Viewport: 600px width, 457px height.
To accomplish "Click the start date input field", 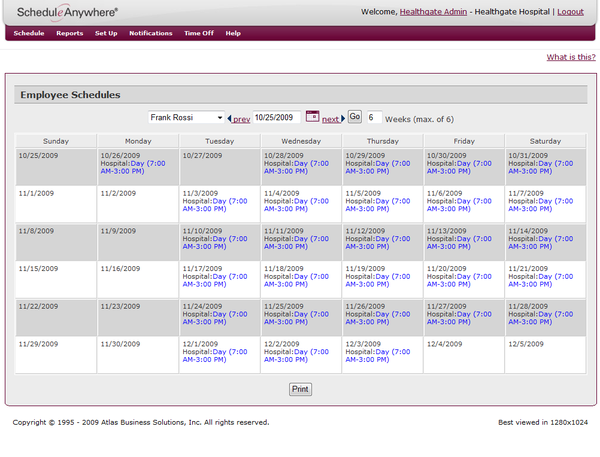I will [x=276, y=117].
